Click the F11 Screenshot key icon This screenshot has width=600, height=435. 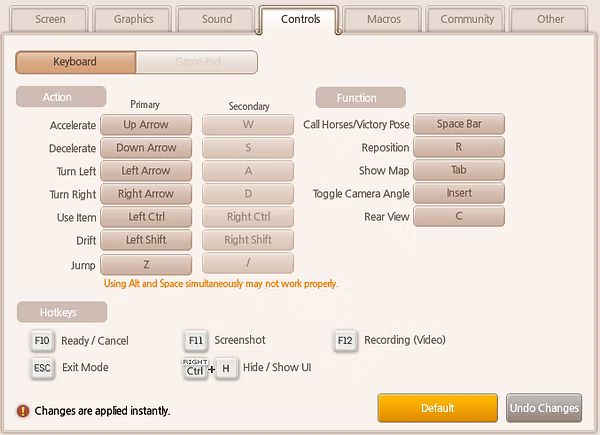coord(196,341)
